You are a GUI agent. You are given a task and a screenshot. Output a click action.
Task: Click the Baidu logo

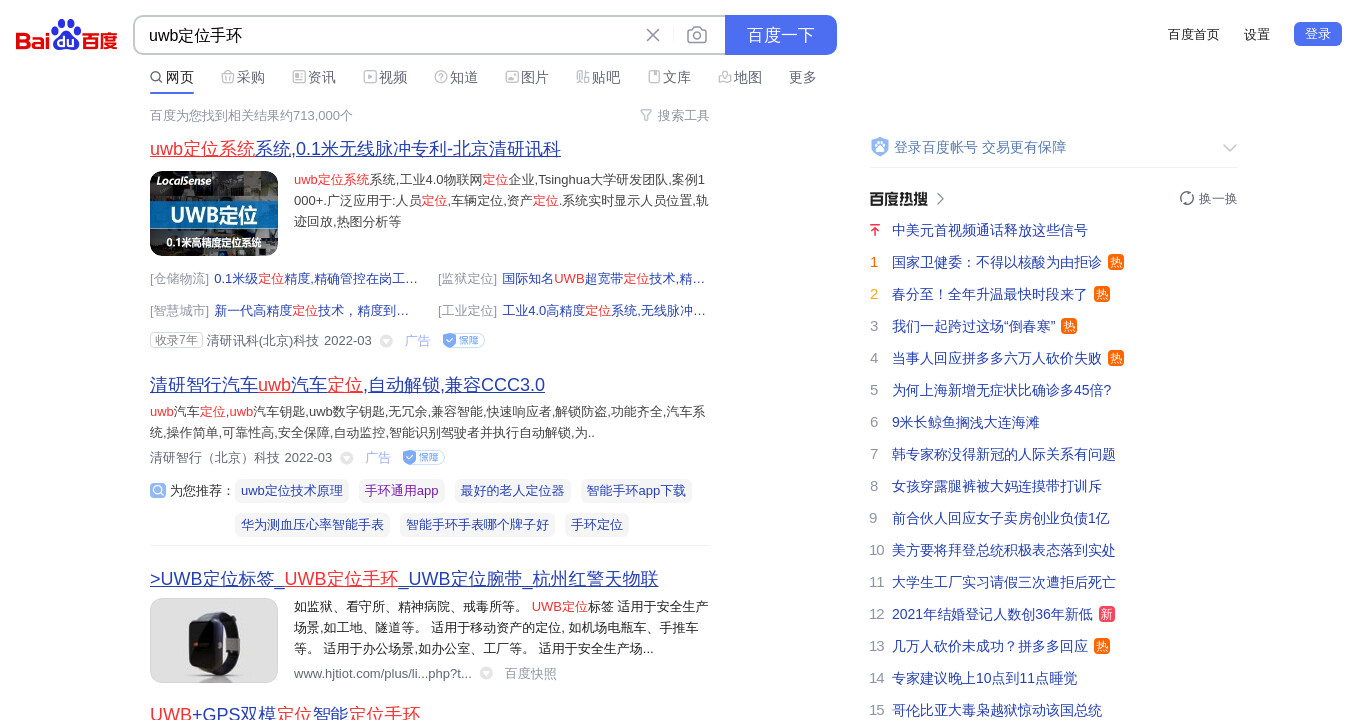pyautogui.click(x=67, y=36)
